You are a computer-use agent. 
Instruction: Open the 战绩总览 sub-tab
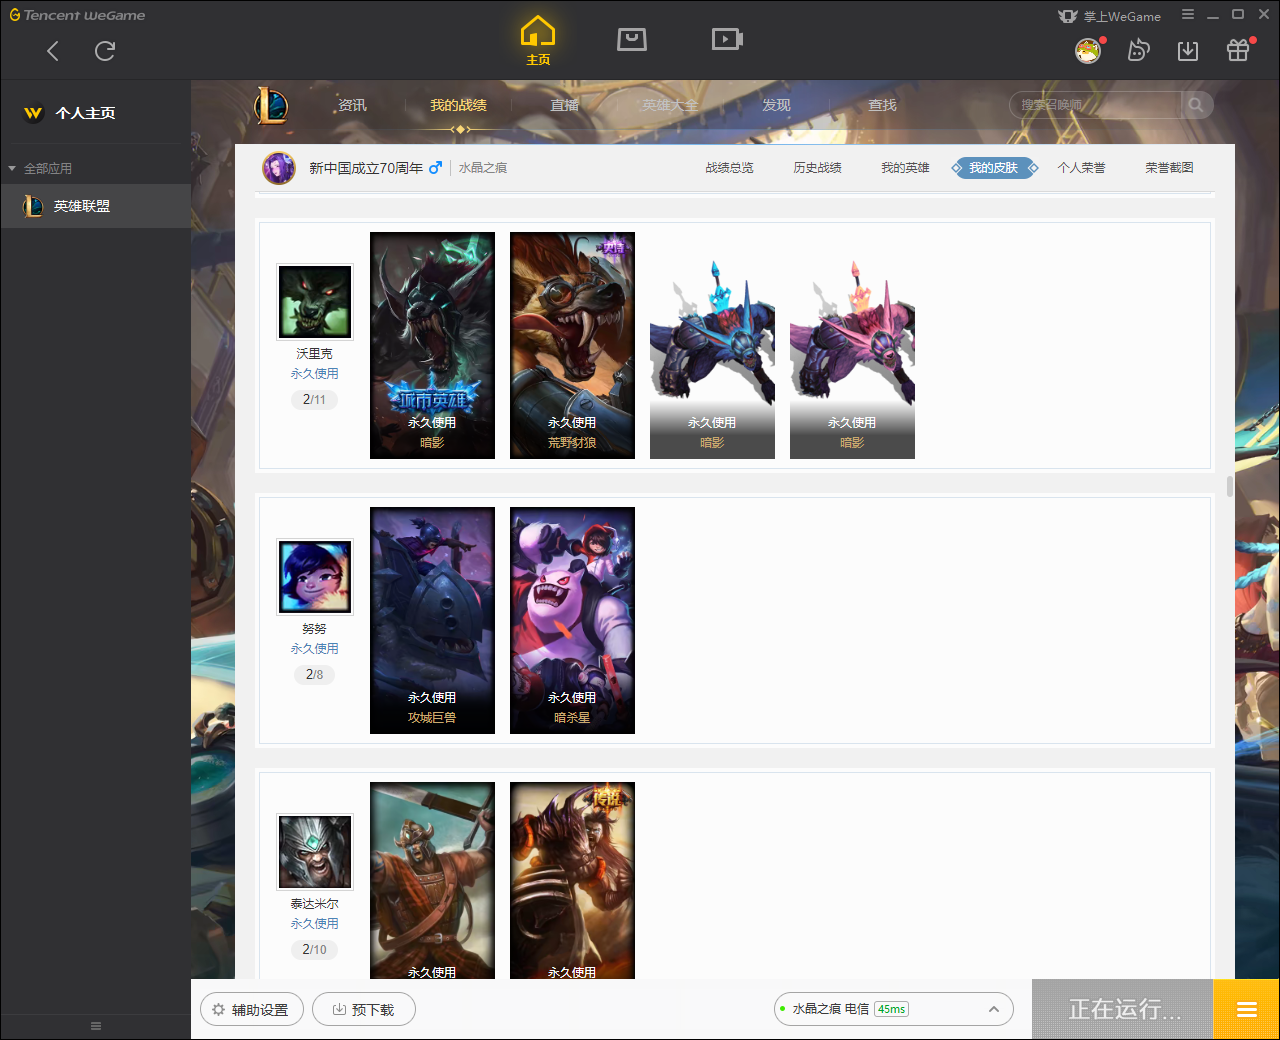[729, 168]
